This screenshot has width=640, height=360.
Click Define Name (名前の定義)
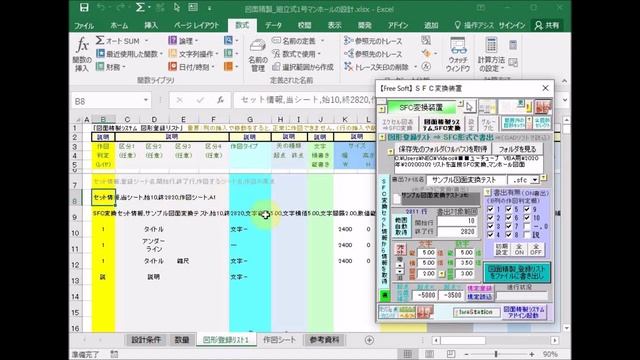pos(298,41)
